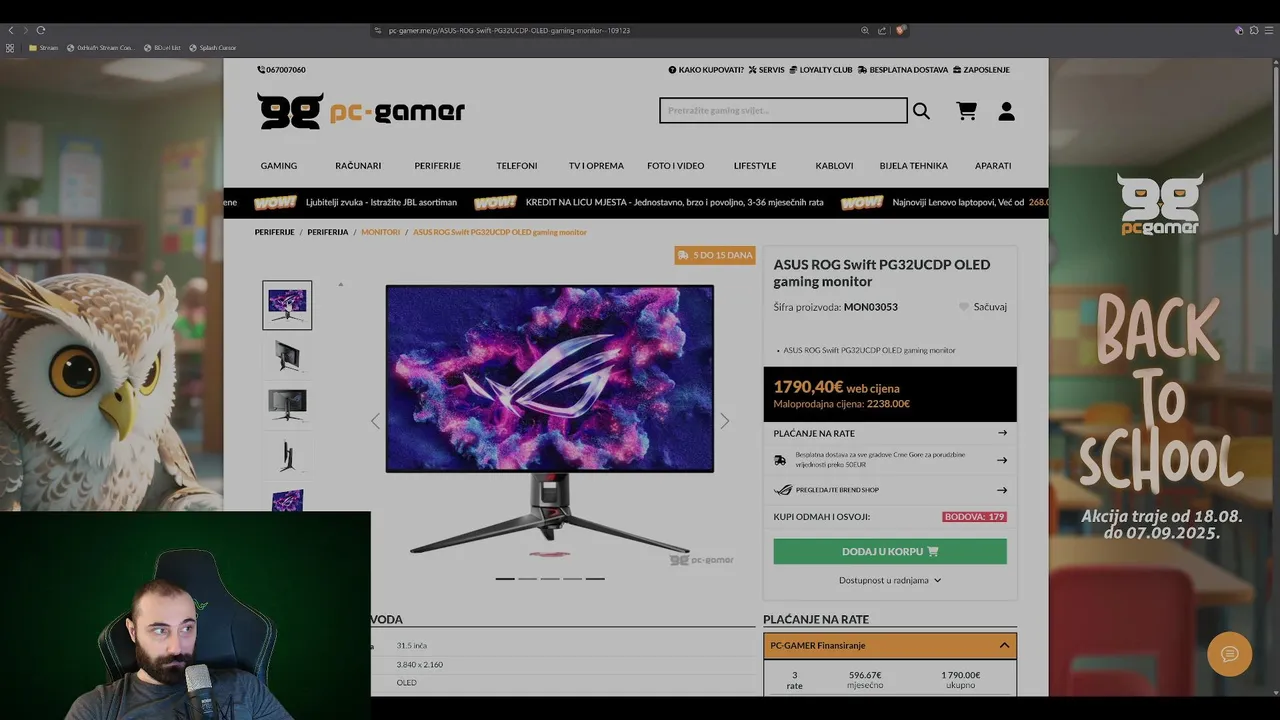Screen dimensions: 1280x720
Task: Click the address bar URL
Action: (x=508, y=30)
